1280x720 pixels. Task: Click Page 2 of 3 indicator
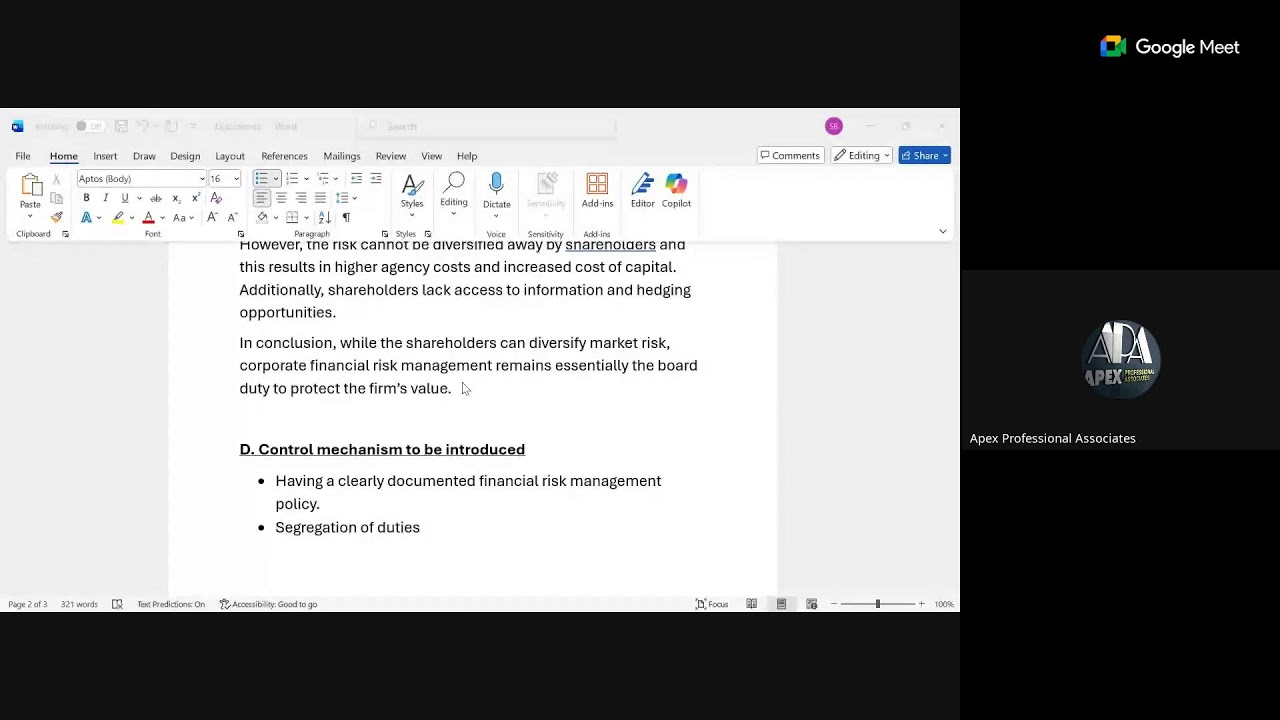(27, 604)
